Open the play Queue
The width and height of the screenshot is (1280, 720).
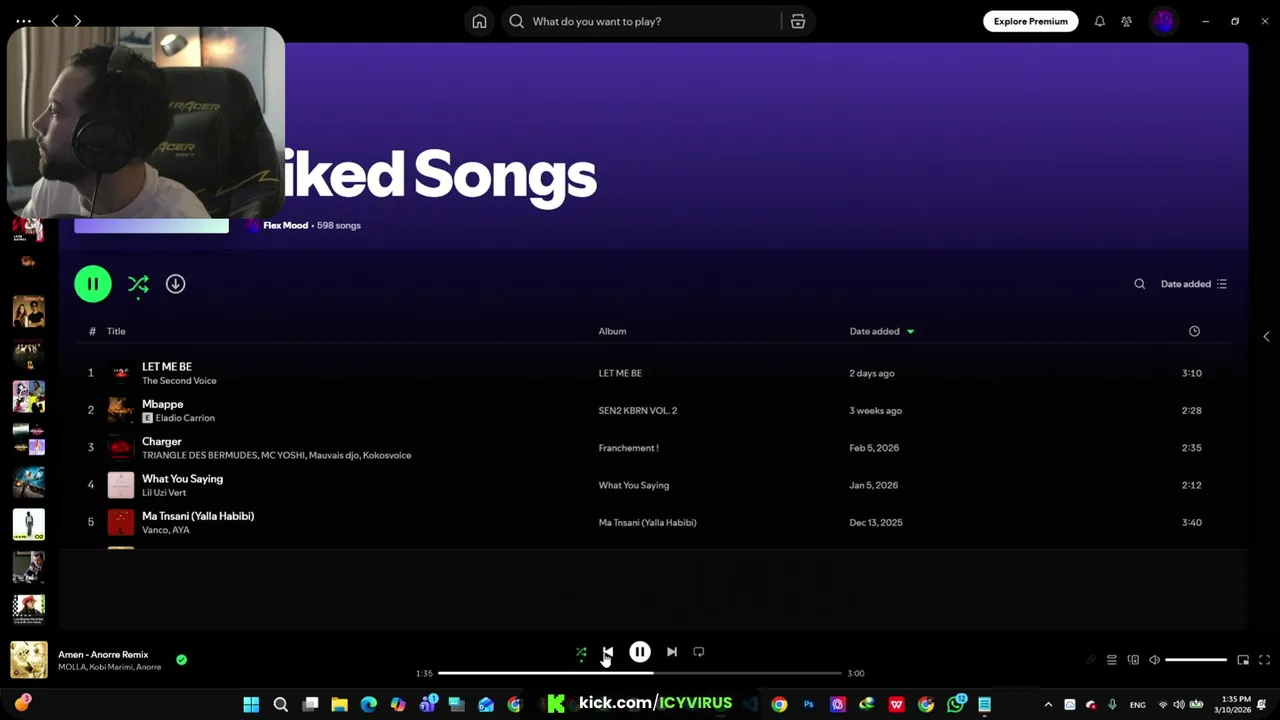(x=1111, y=660)
